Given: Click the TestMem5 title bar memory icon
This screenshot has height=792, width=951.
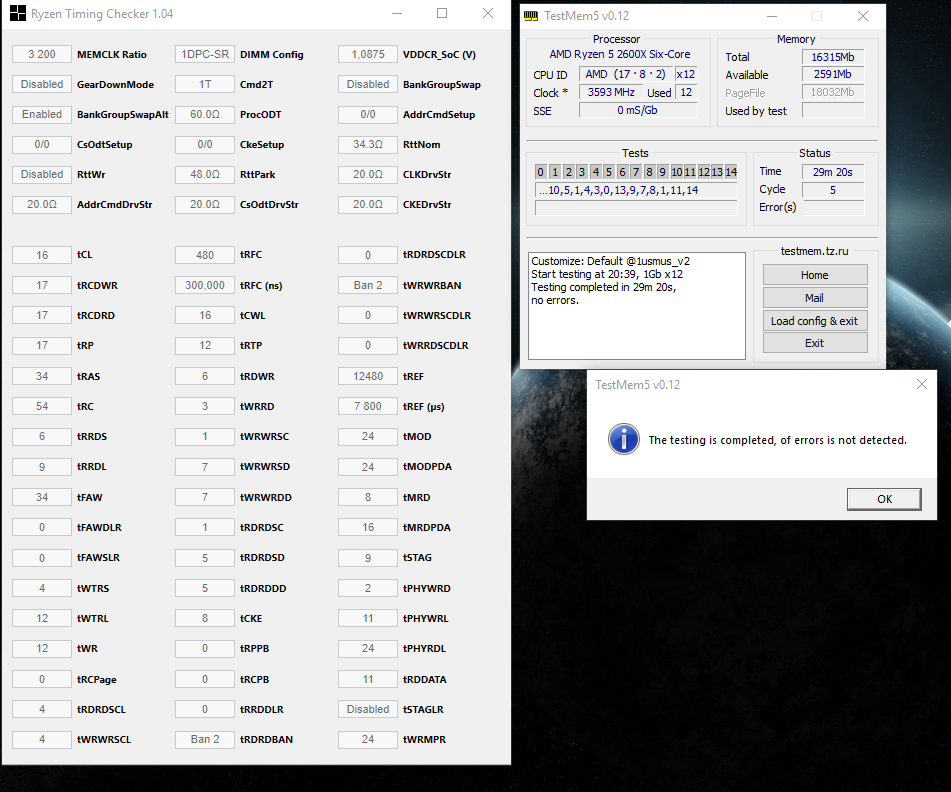Looking at the screenshot, I should point(531,16).
